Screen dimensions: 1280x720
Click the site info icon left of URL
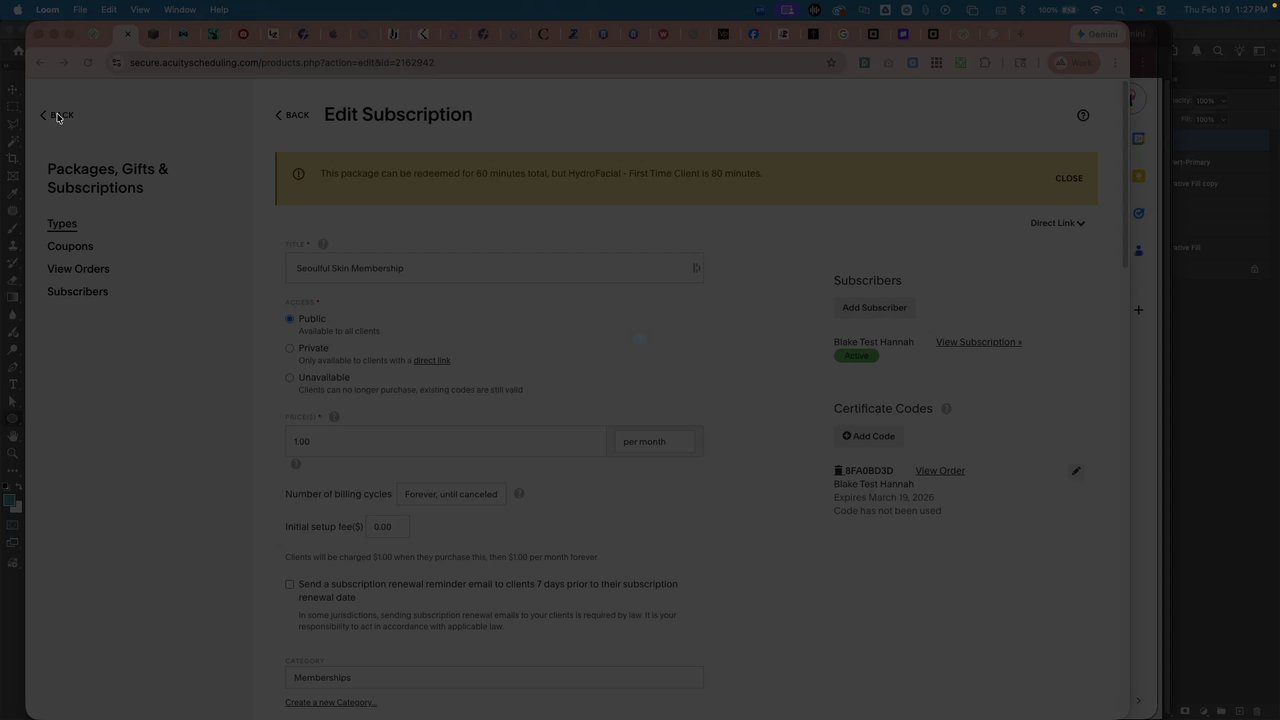pos(117,62)
